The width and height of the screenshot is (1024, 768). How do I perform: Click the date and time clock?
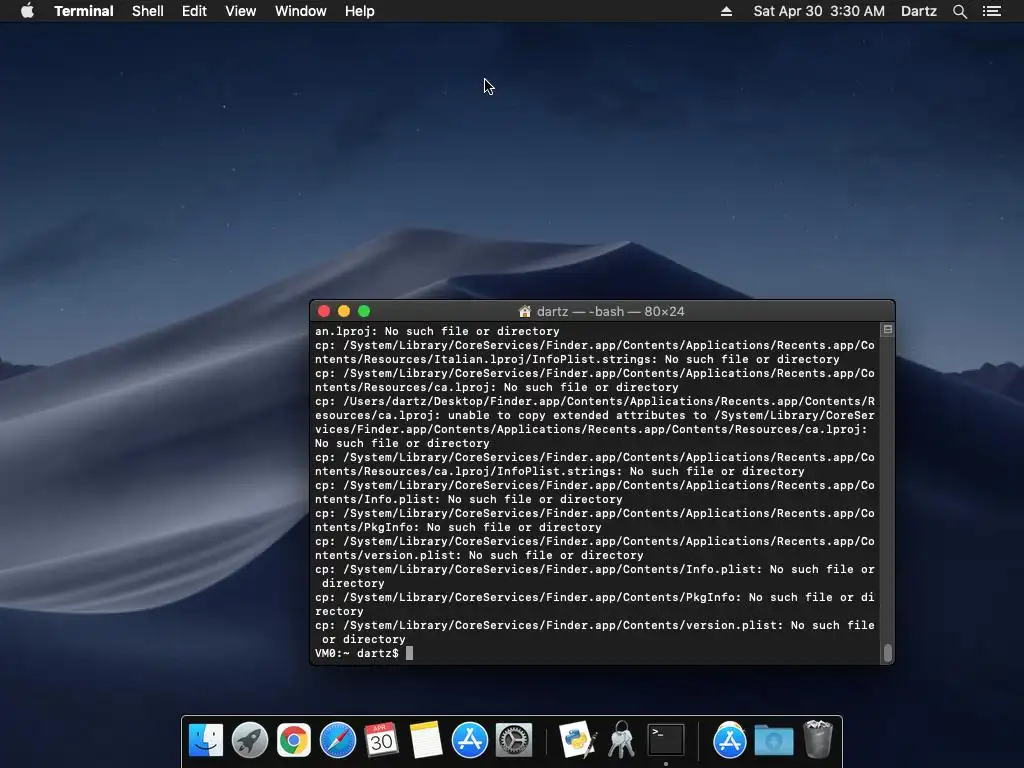[819, 11]
